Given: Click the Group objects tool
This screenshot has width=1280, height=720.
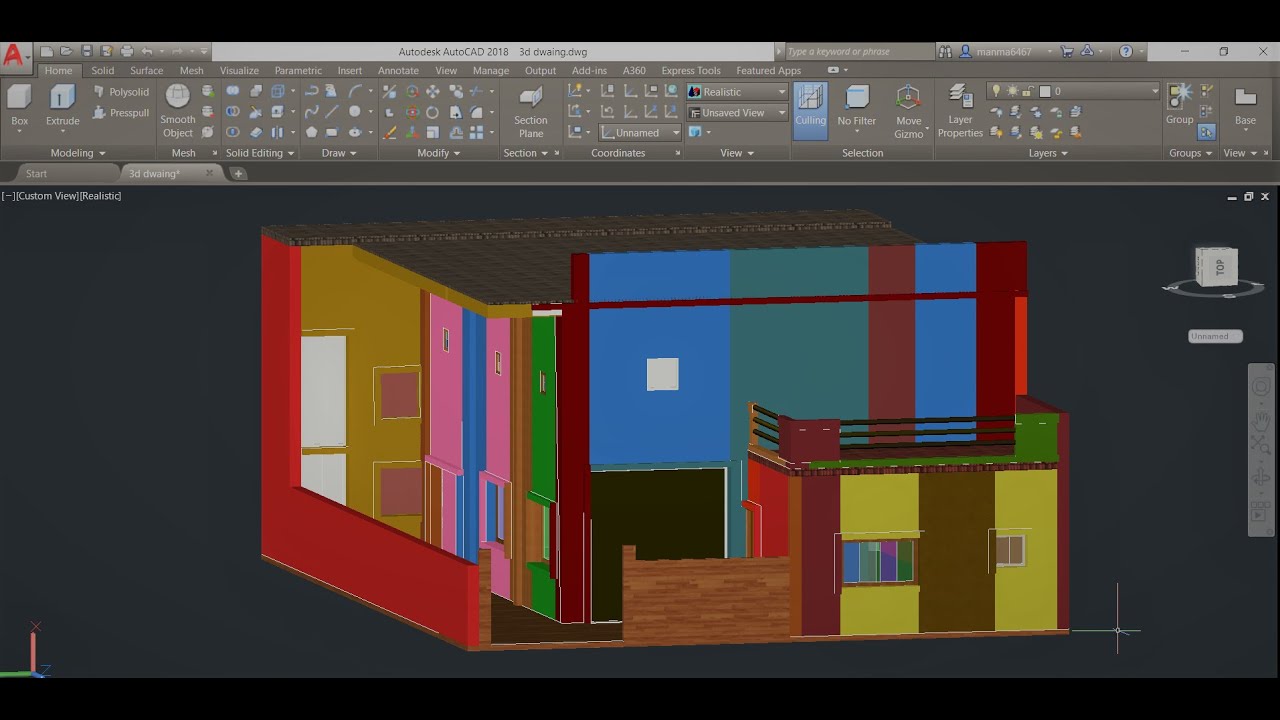Looking at the screenshot, I should (1180, 105).
